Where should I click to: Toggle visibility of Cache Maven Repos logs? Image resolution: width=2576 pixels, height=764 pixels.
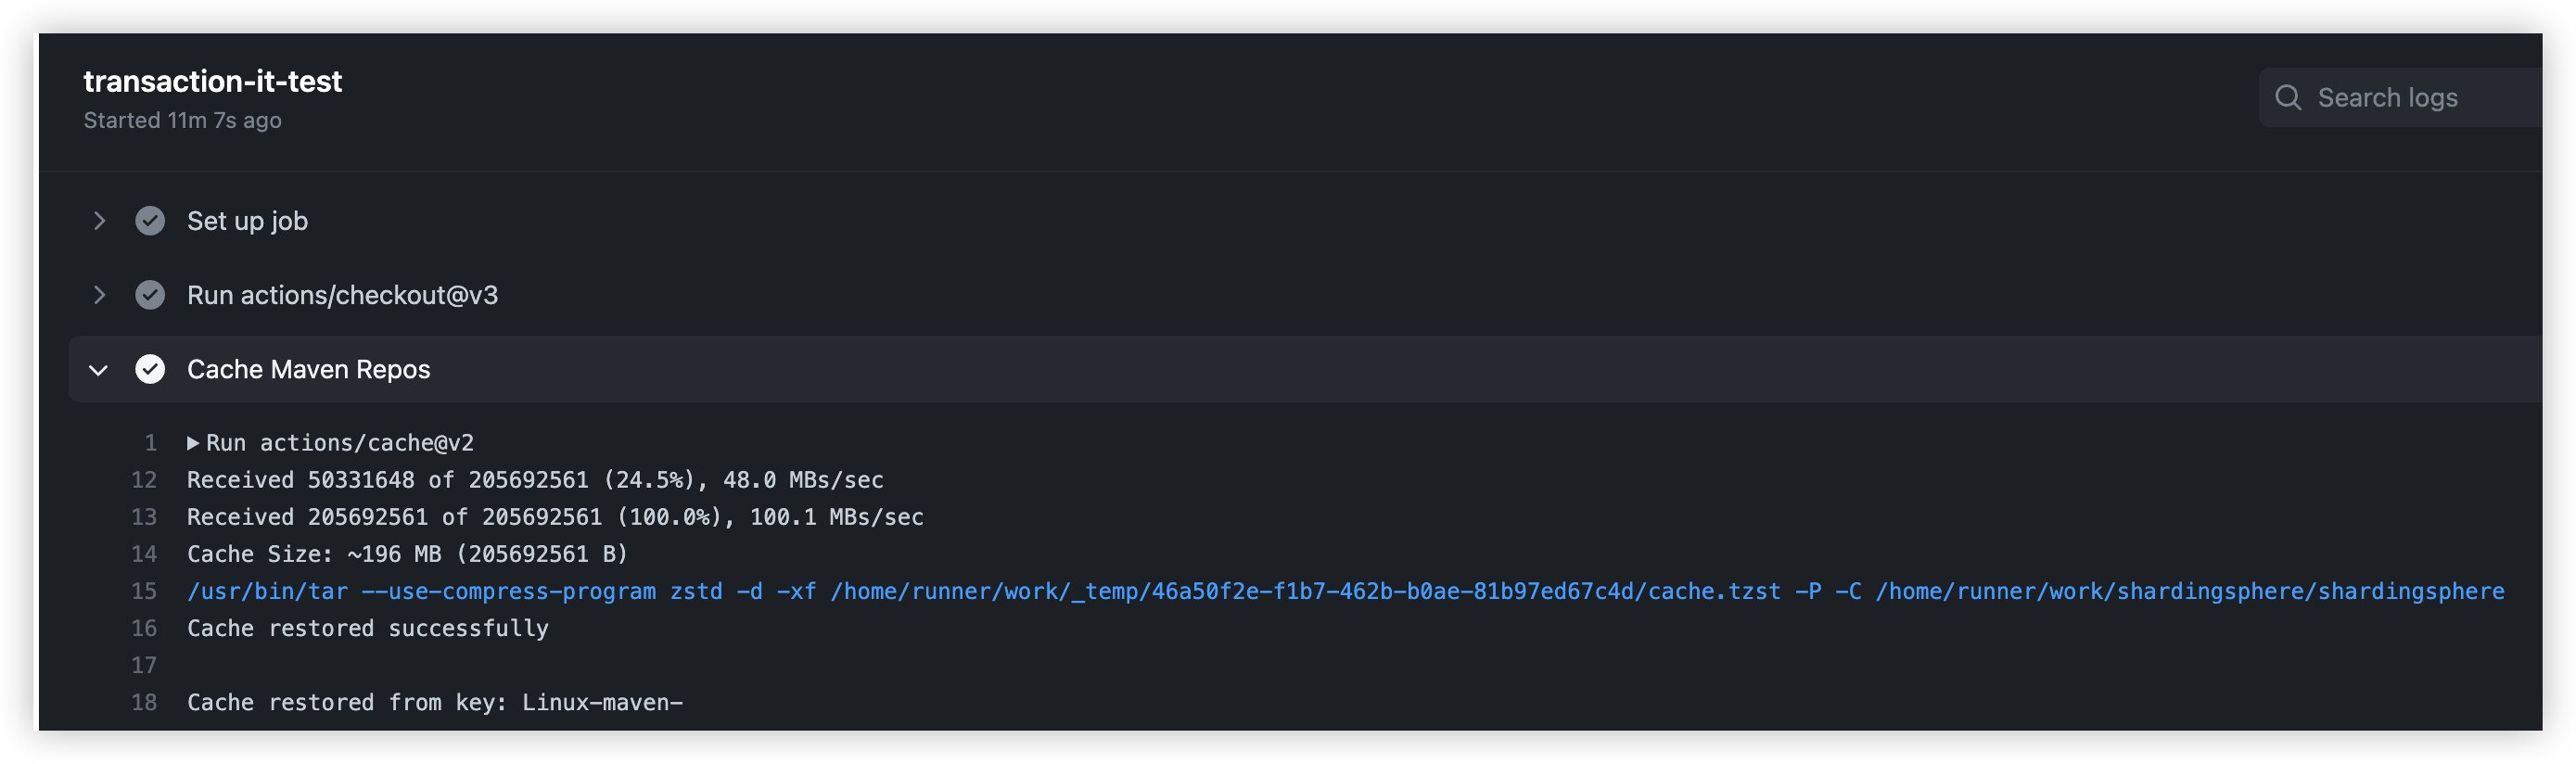[x=99, y=369]
